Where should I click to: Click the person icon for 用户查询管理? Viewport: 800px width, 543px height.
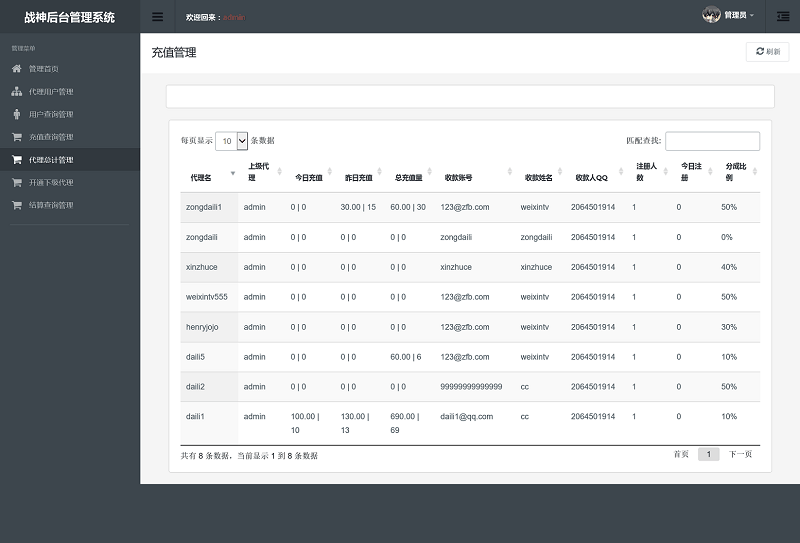[x=16, y=114]
